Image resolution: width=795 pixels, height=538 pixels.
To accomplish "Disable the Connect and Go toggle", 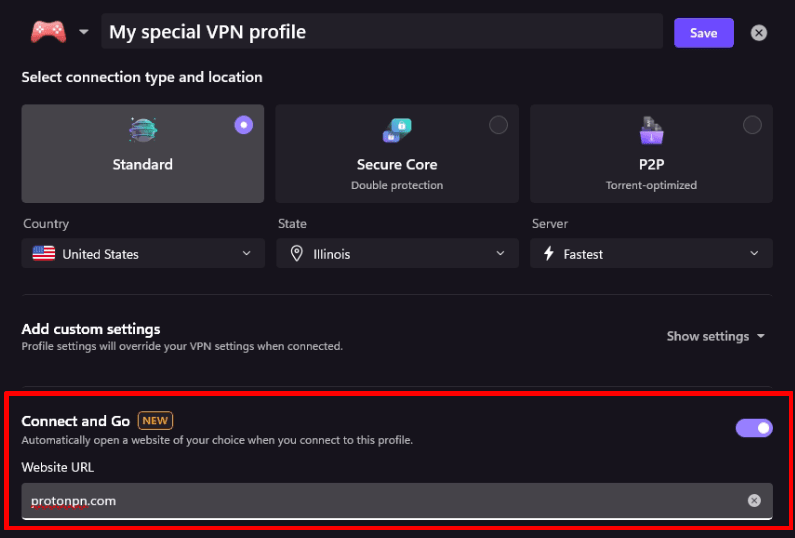I will 754,428.
